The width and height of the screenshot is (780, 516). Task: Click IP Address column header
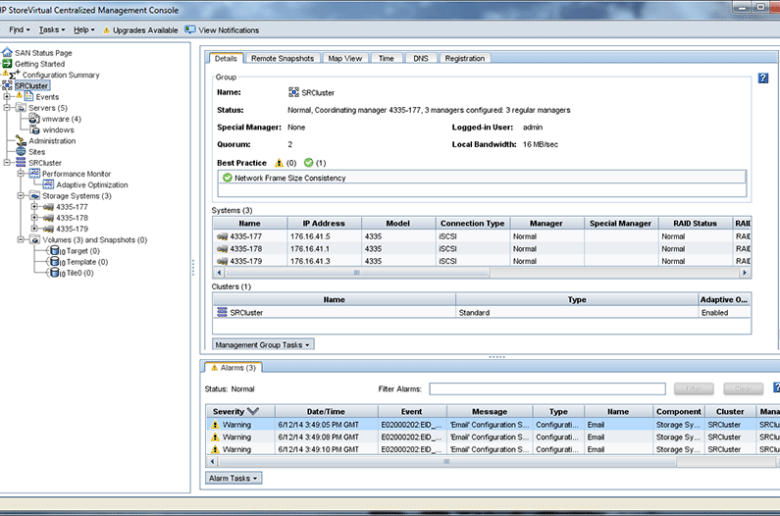pos(324,223)
